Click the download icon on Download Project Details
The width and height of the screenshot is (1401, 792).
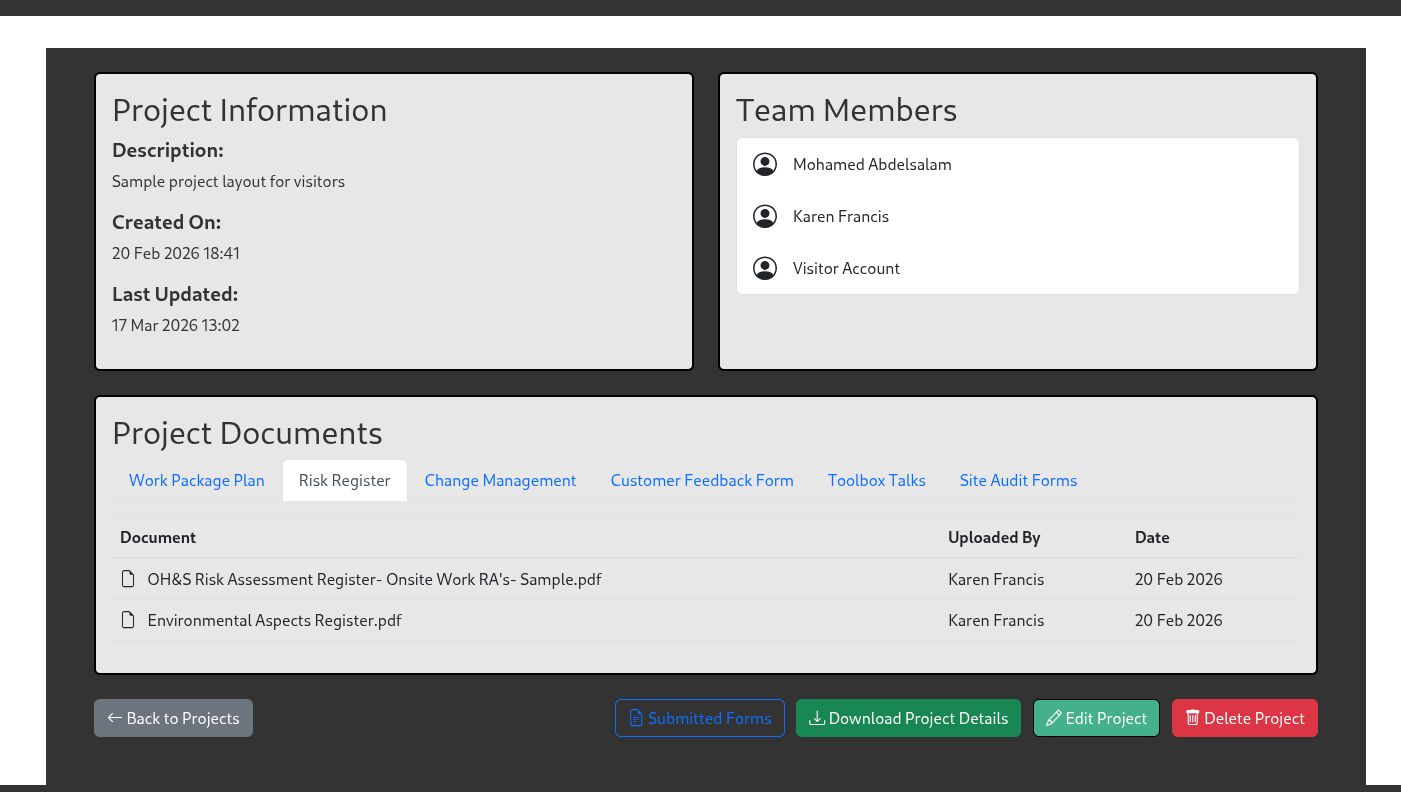click(x=817, y=718)
